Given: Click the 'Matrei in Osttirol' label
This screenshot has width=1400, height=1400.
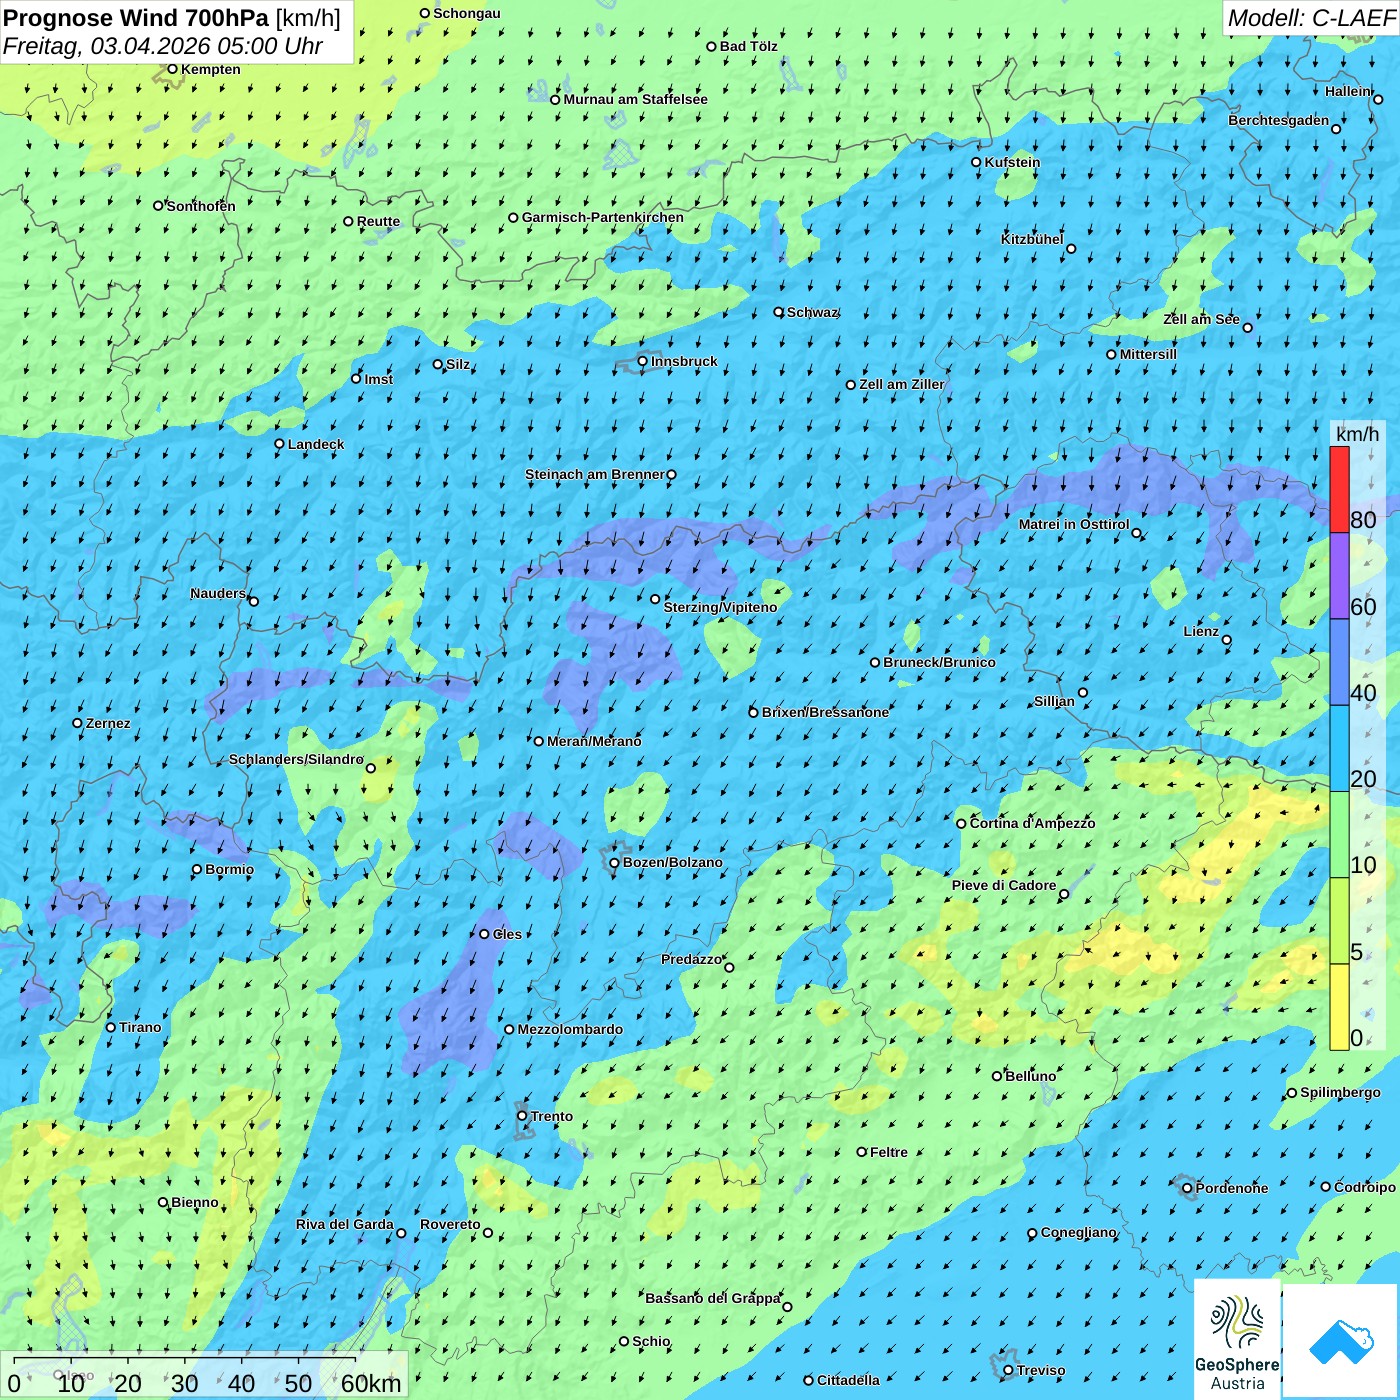Looking at the screenshot, I should (1074, 524).
